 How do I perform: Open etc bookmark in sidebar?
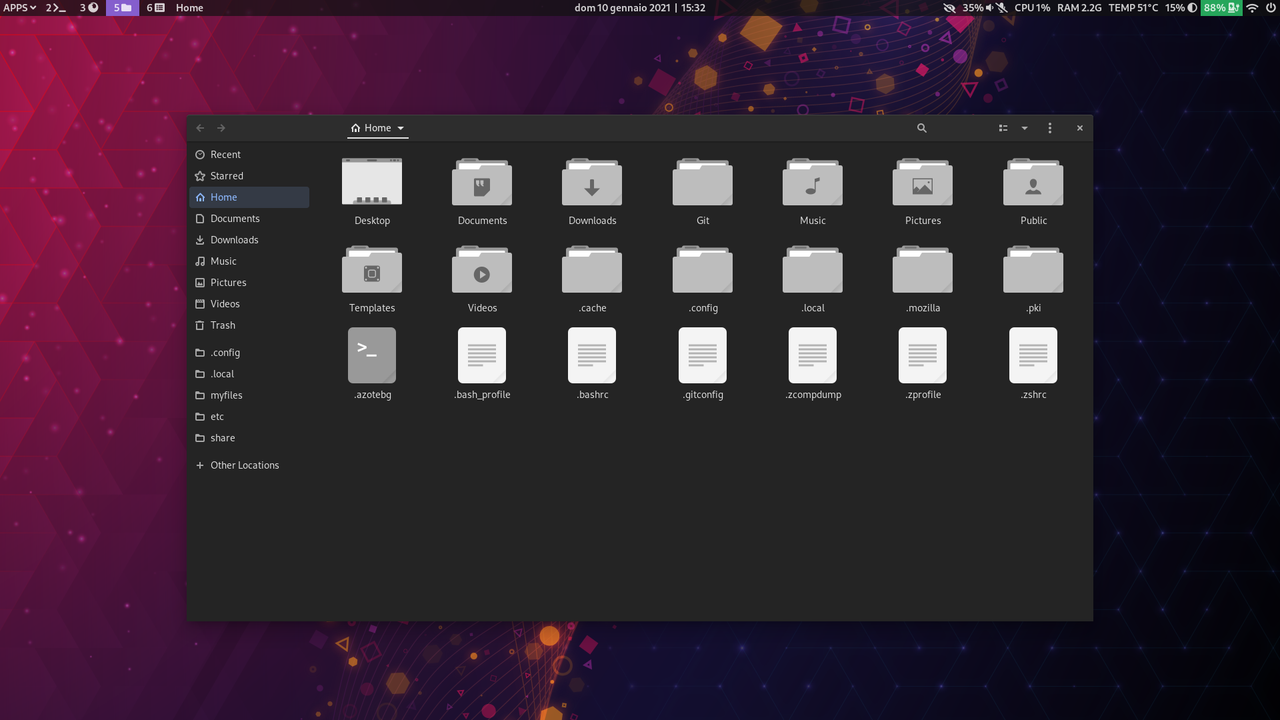tap(249, 417)
